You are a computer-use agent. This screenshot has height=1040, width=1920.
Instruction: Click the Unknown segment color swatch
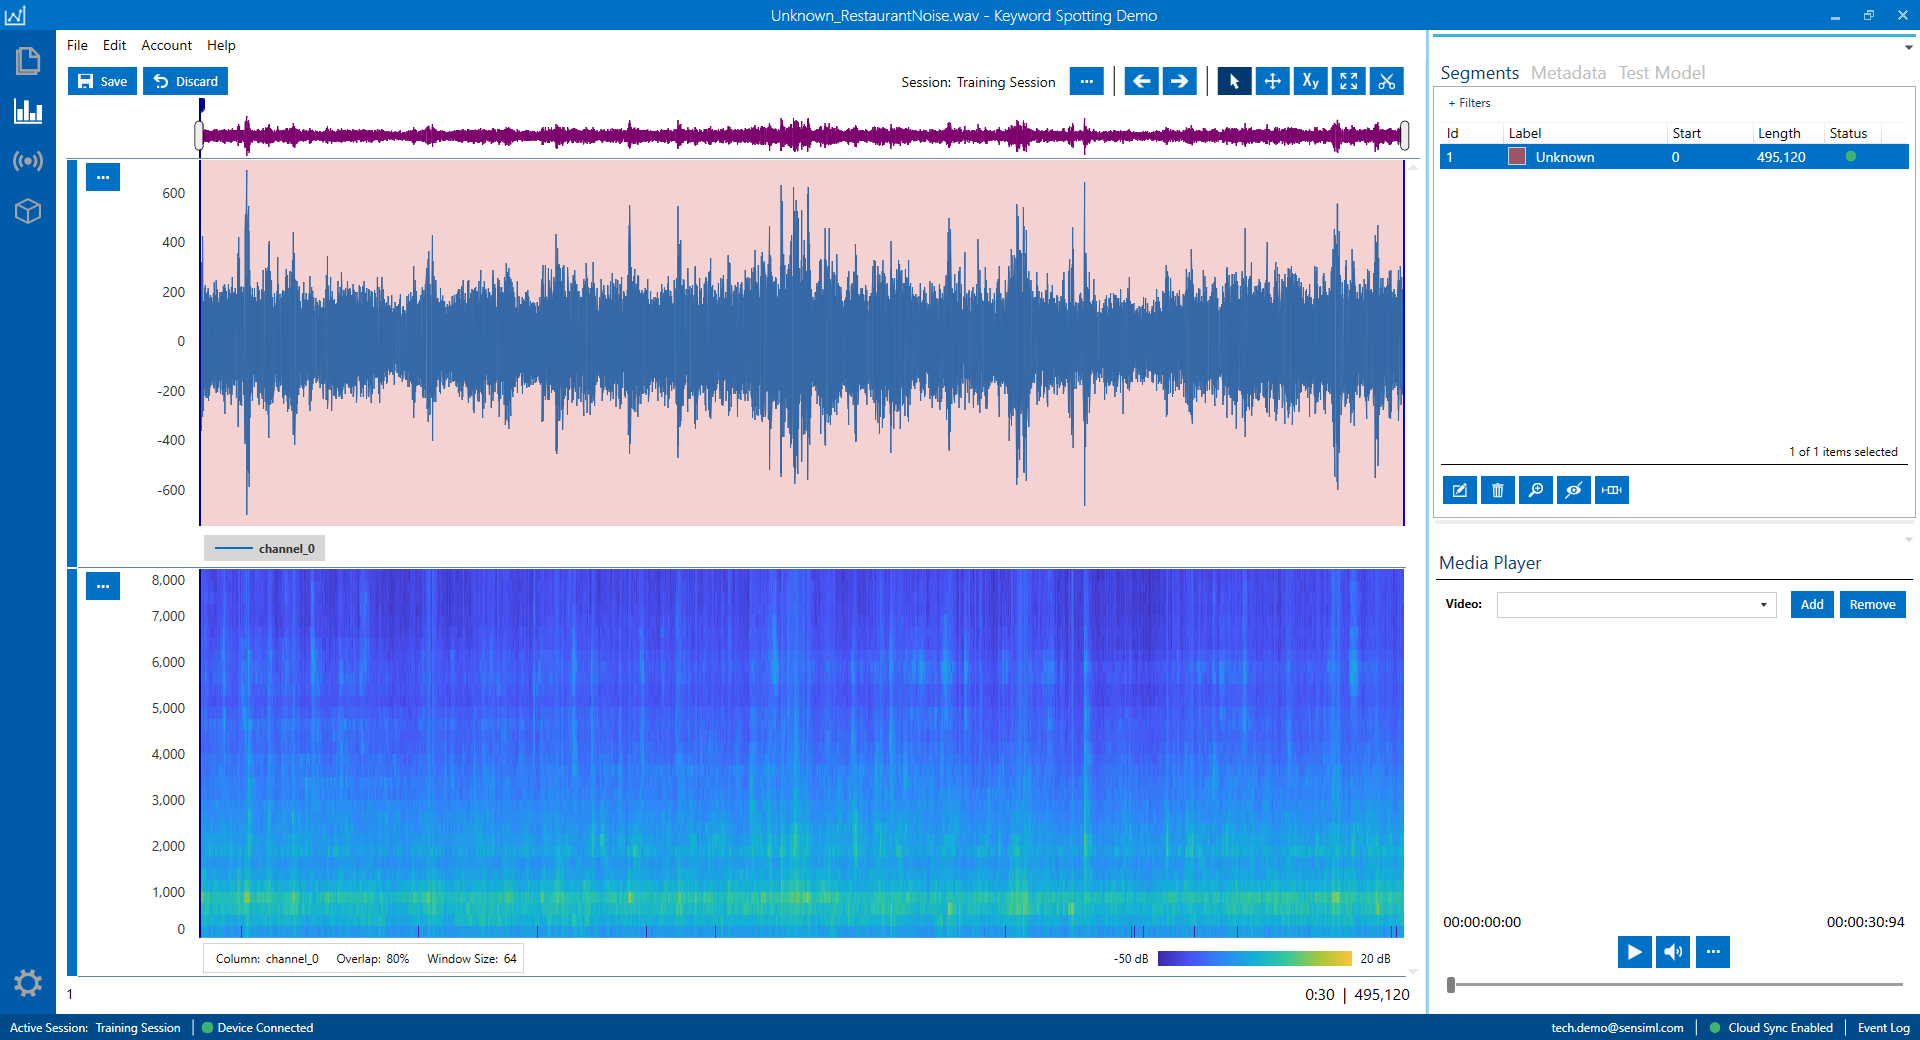(x=1517, y=157)
